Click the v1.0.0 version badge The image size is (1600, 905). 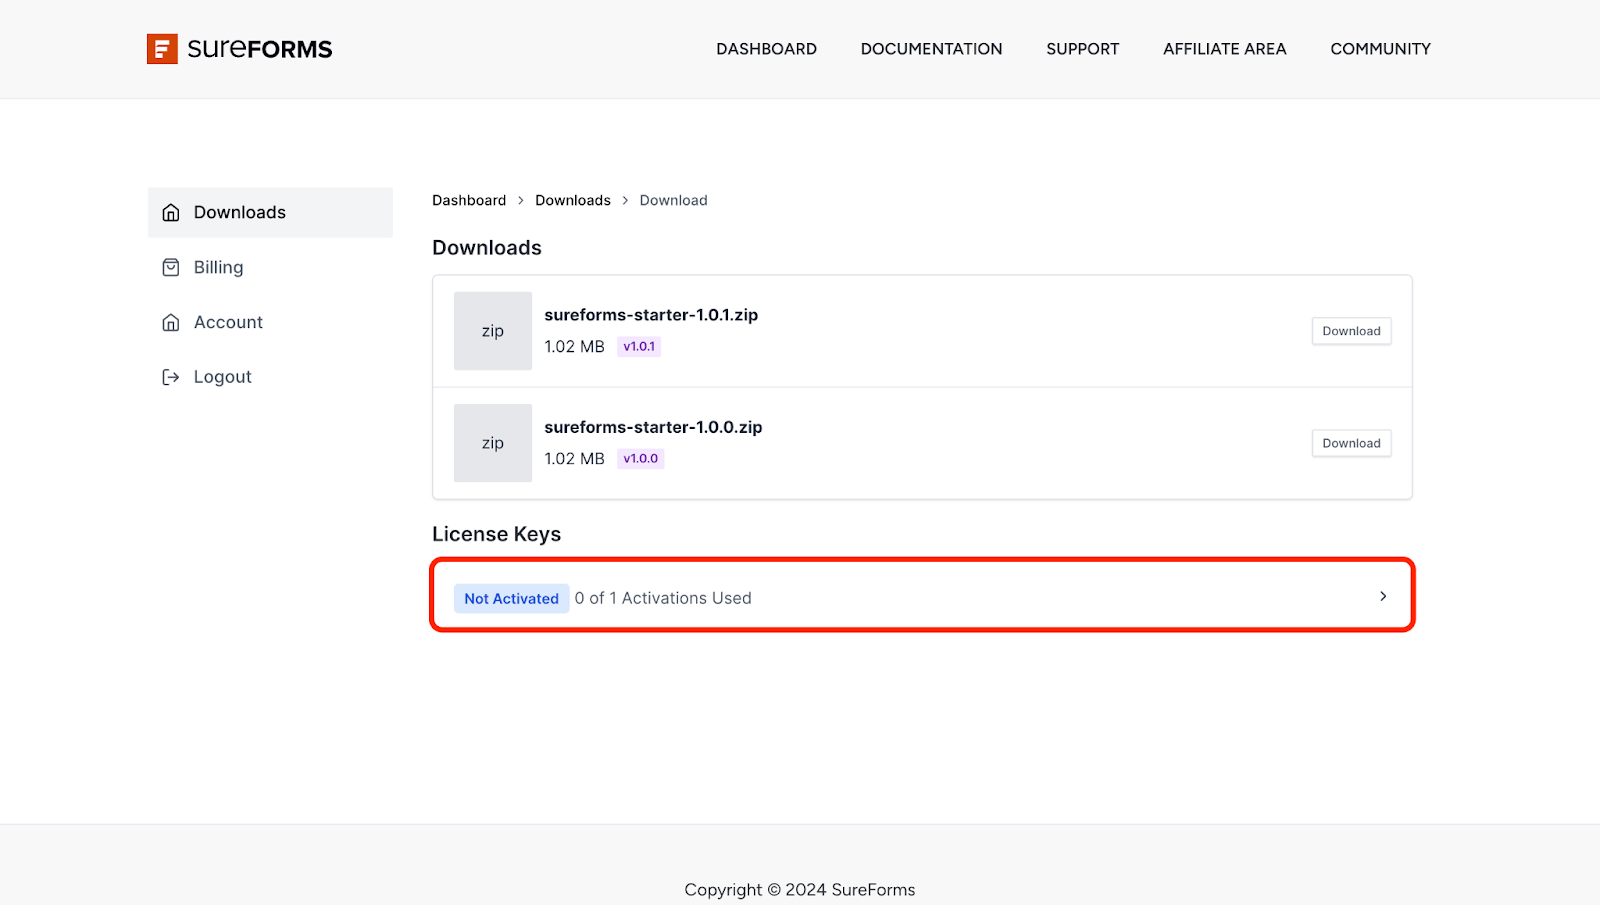coord(641,459)
